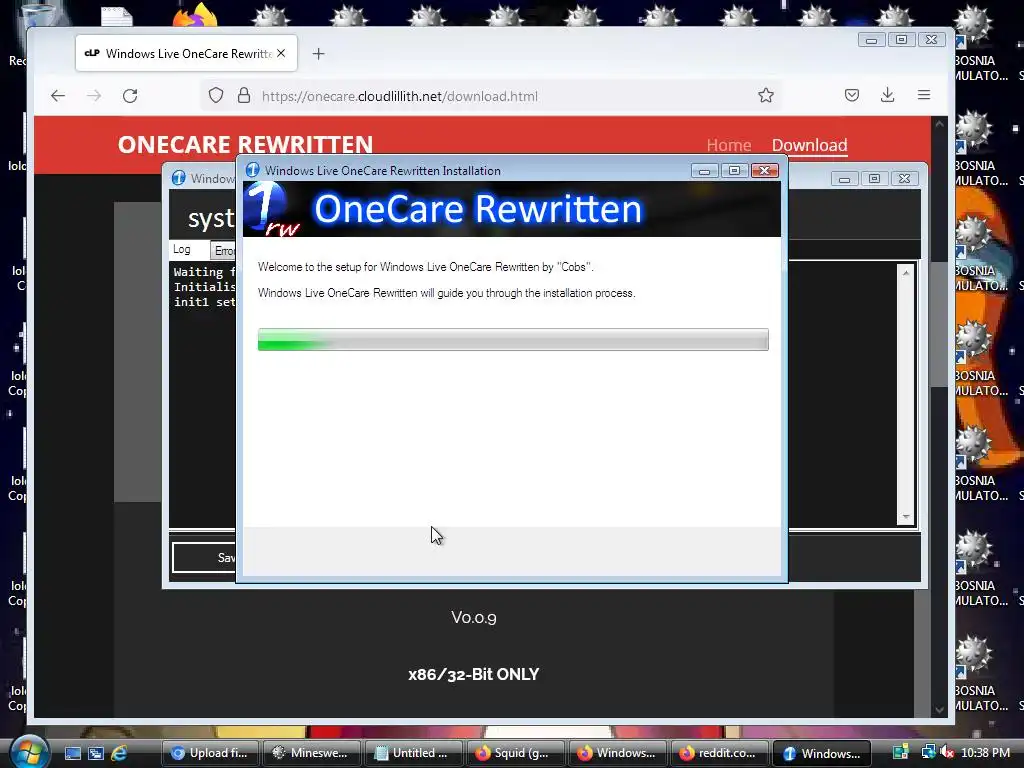Switch to Upload fi... taskbar button

[209, 753]
